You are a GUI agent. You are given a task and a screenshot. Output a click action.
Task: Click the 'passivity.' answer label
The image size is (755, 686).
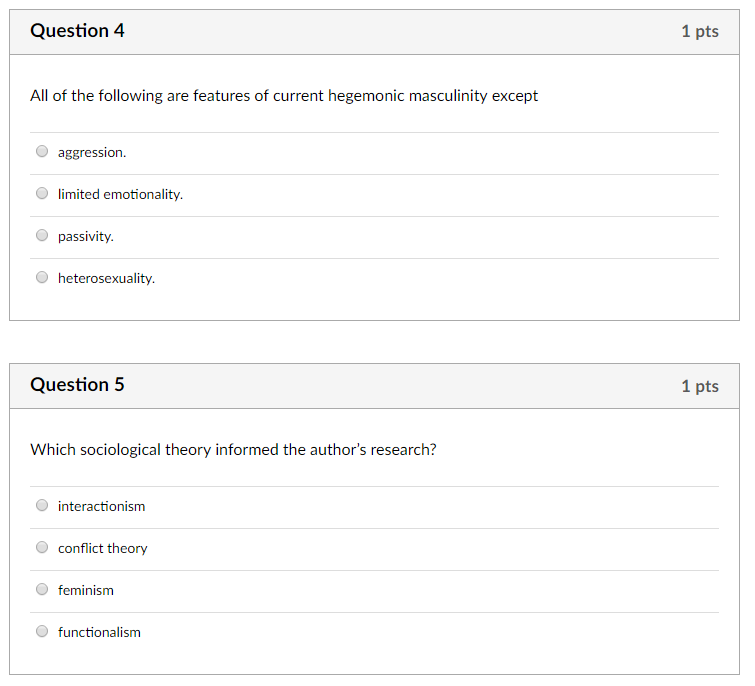(86, 237)
